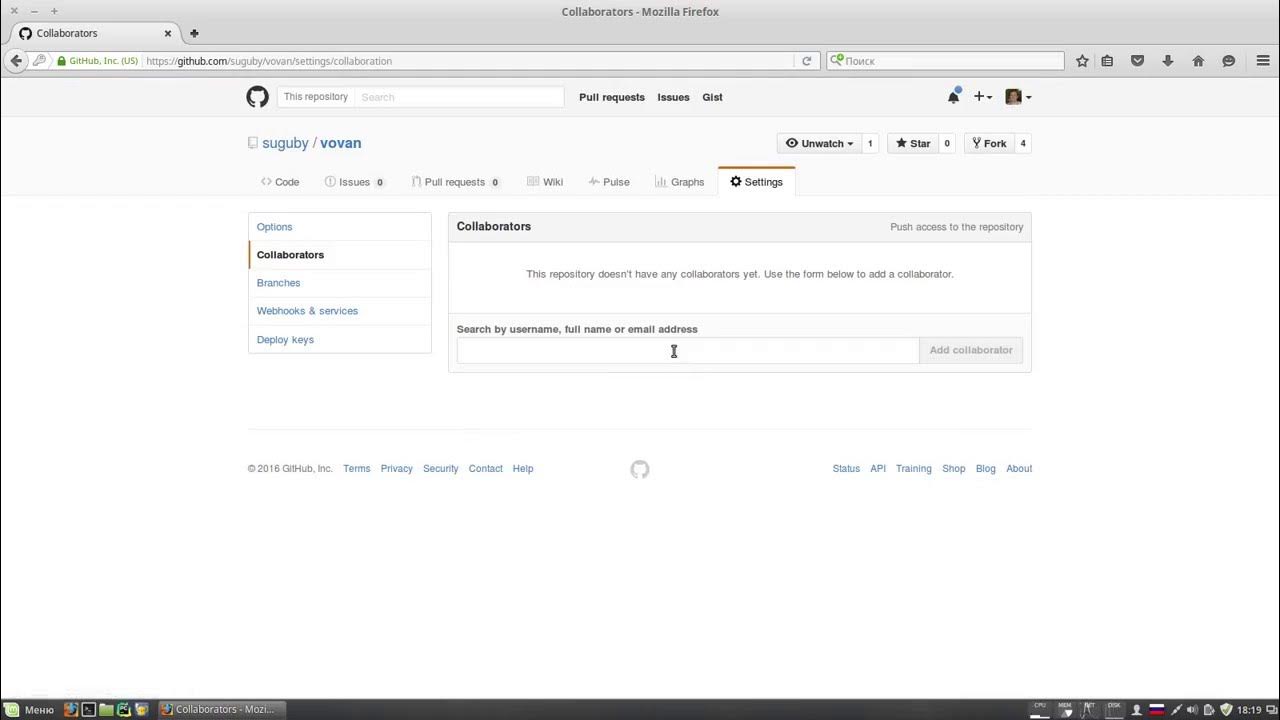Click the GitHub Octocat logo in header
Viewport: 1280px width, 720px height.
tap(257, 97)
